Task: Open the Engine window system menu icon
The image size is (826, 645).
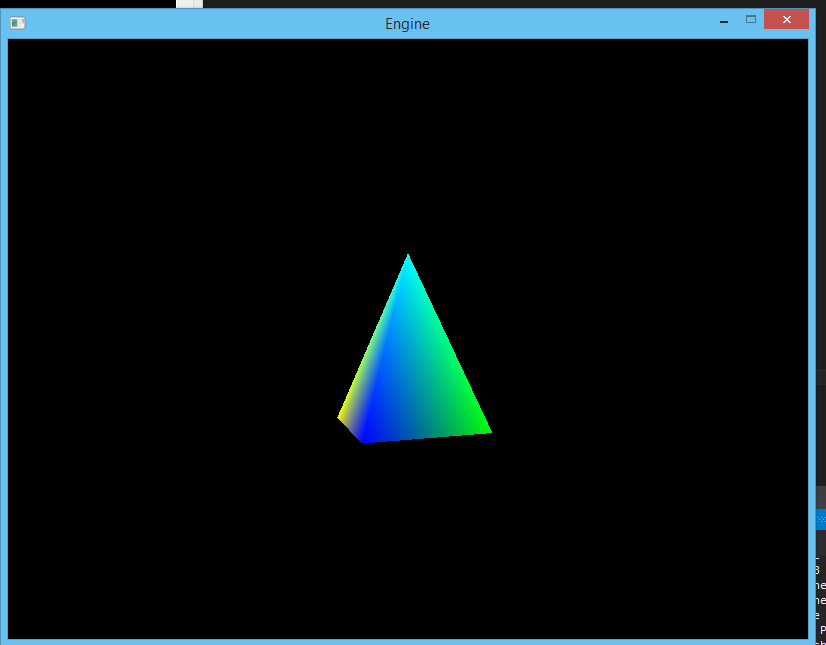Action: [17, 23]
